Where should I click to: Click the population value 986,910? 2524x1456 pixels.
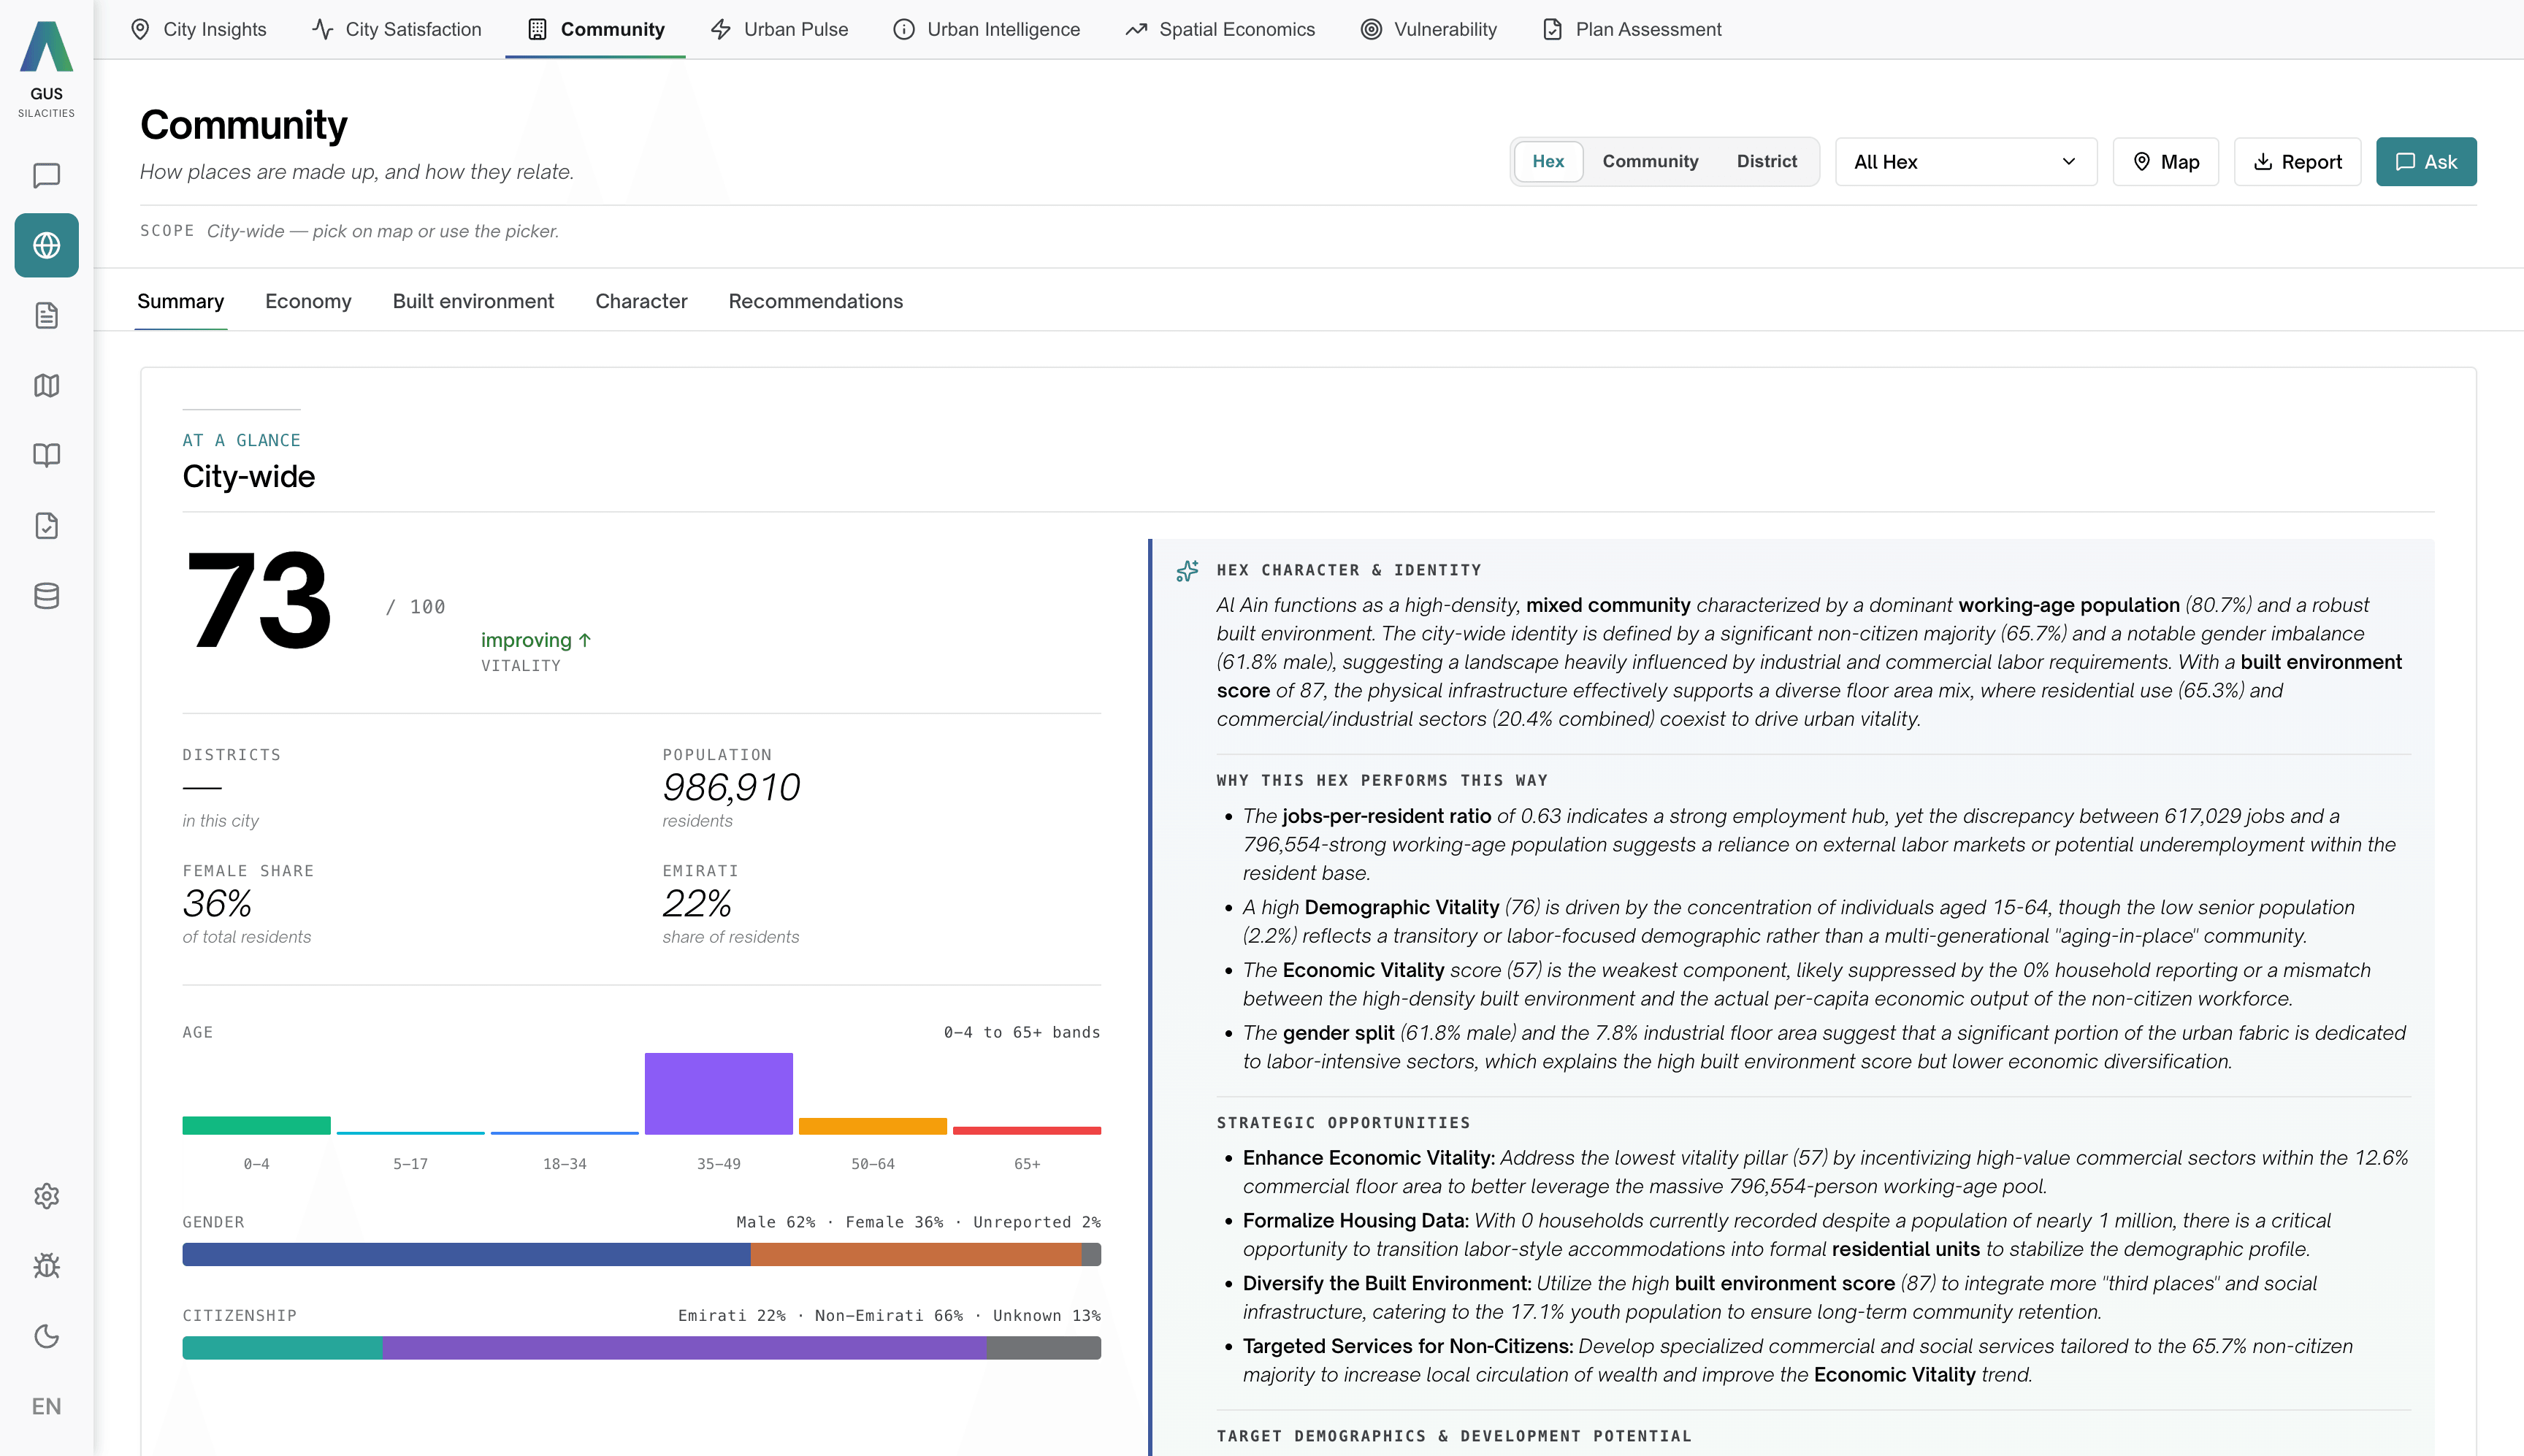(731, 787)
